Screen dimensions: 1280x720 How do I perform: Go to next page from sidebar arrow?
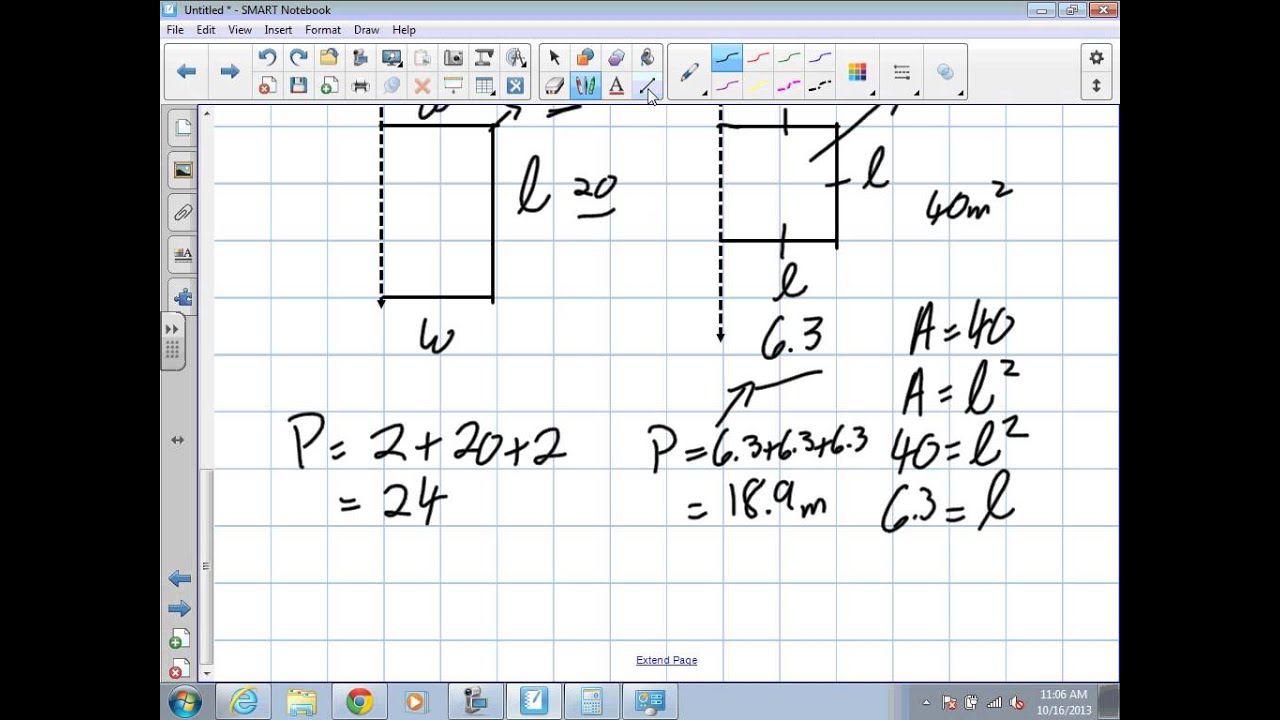pos(180,608)
